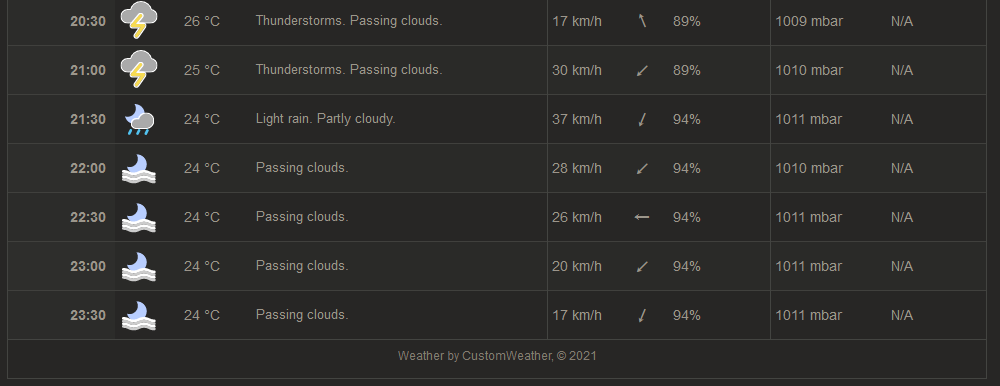This screenshot has height=386, width=1000.
Task: Click the passing clouds icon at 22:30
Action: 139,218
